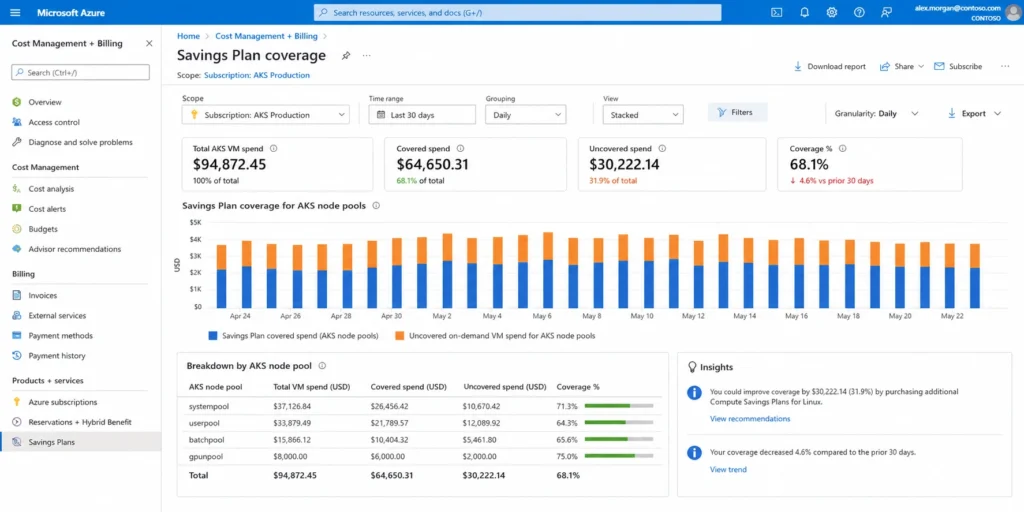Viewport: 1024px width, 512px height.
Task: Click View trend link
Action: [728, 469]
